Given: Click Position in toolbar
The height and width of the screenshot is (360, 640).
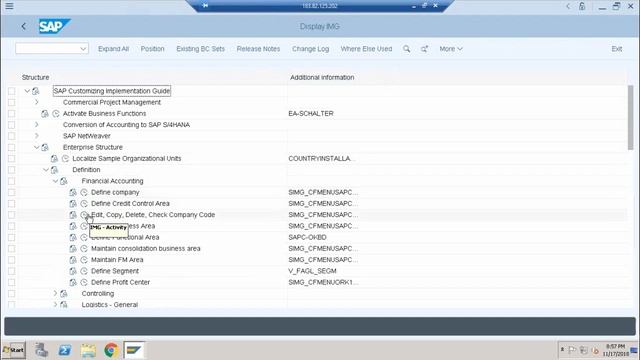Looking at the screenshot, I should [x=152, y=49].
